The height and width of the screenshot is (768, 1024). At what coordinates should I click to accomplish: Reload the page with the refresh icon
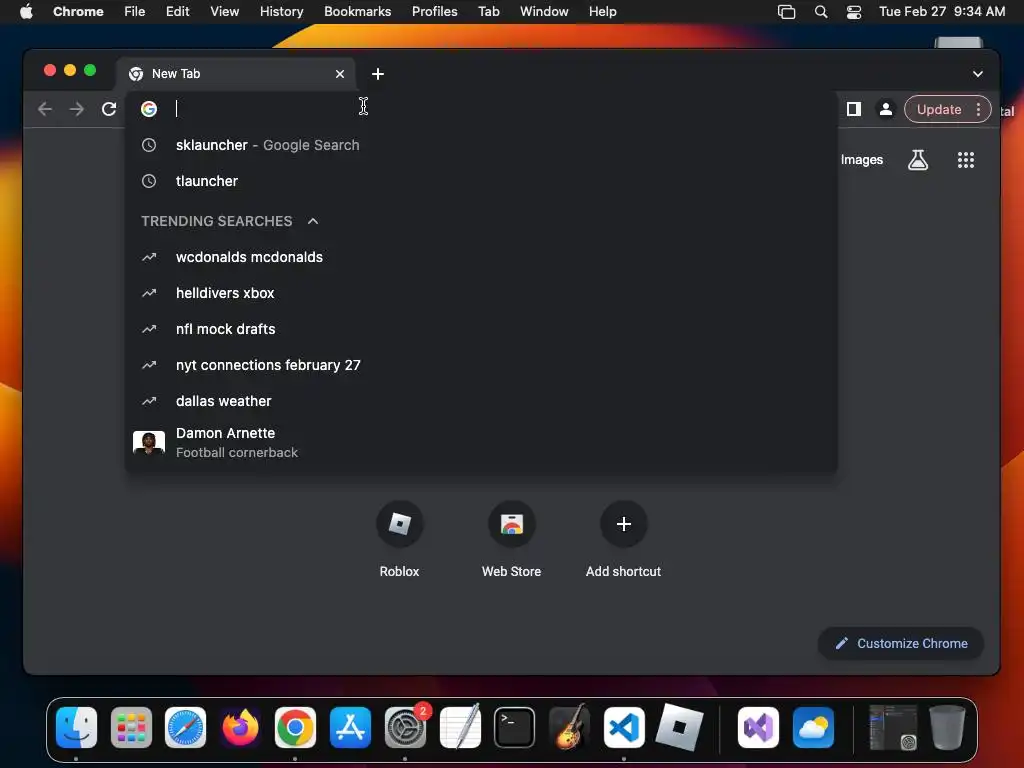coord(109,109)
